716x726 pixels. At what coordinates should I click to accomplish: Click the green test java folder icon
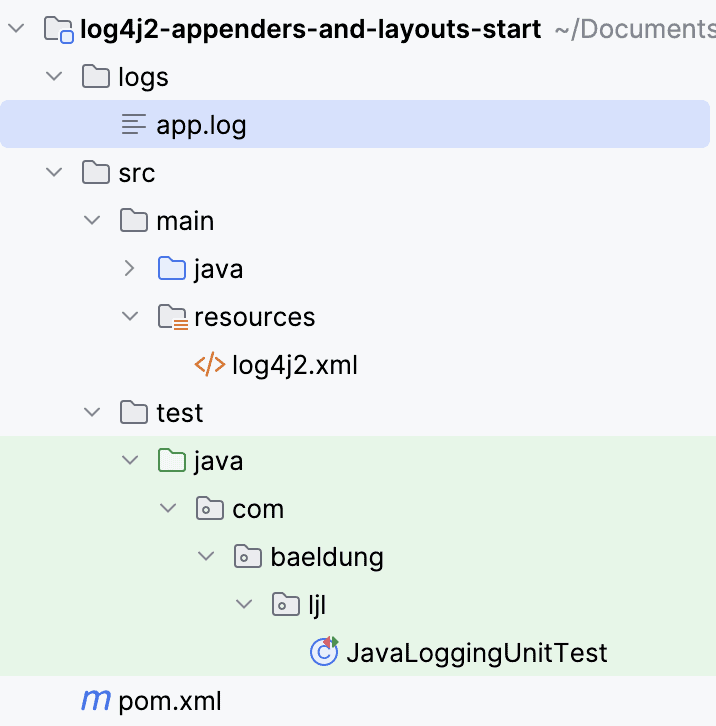[172, 461]
